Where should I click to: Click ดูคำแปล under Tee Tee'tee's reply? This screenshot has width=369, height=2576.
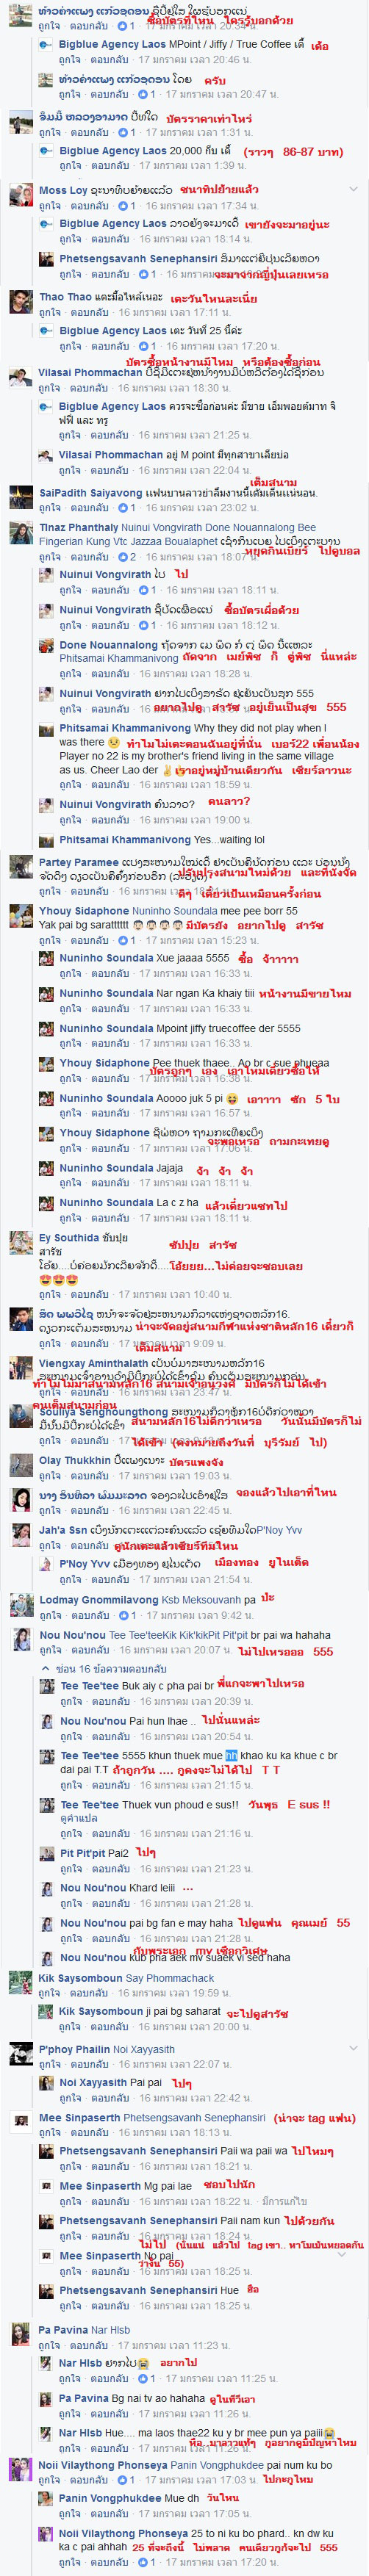click(79, 1818)
